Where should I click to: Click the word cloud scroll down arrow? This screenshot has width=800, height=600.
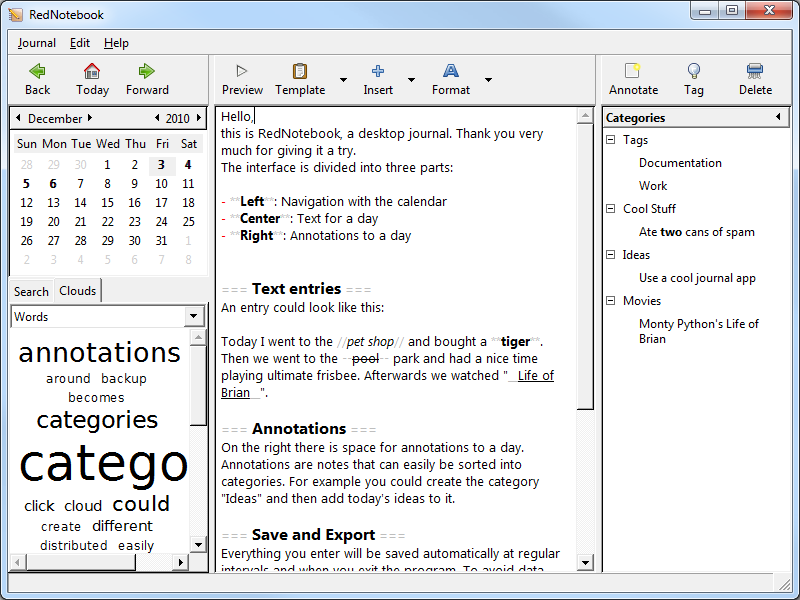(x=198, y=544)
